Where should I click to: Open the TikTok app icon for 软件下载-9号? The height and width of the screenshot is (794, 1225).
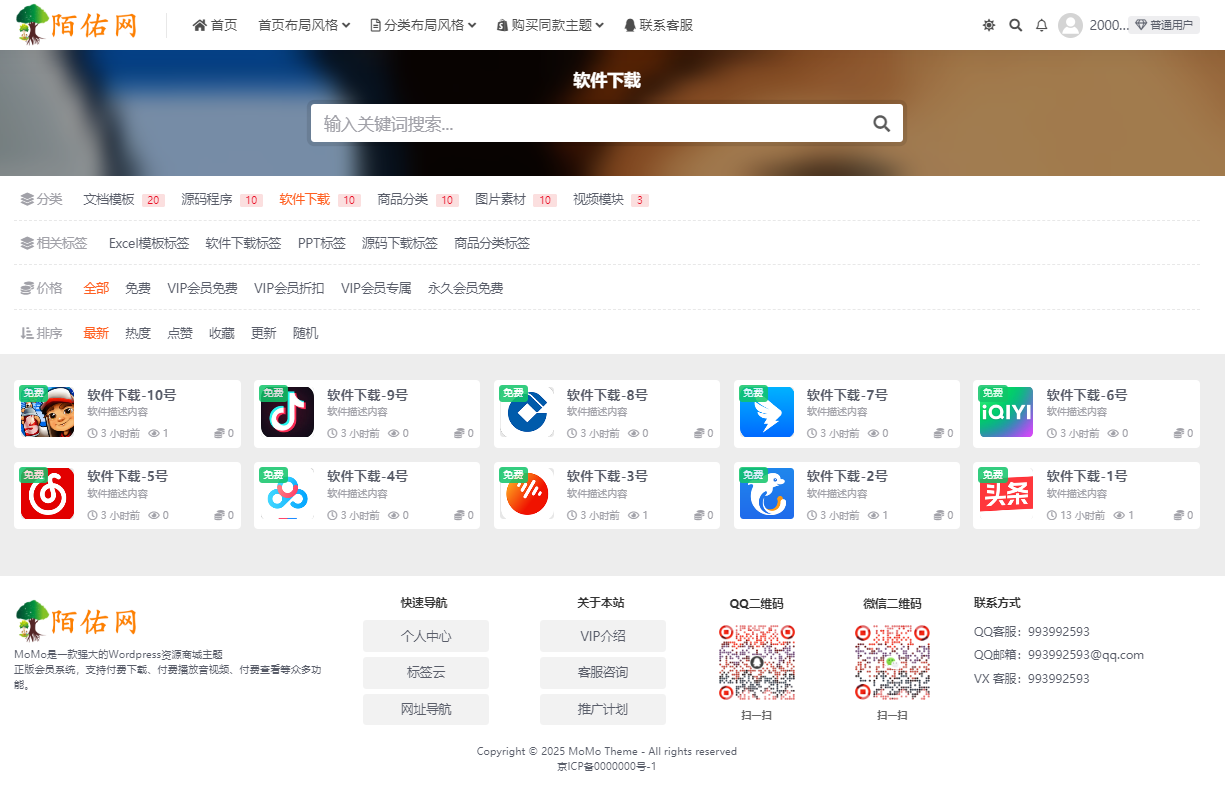coord(287,413)
